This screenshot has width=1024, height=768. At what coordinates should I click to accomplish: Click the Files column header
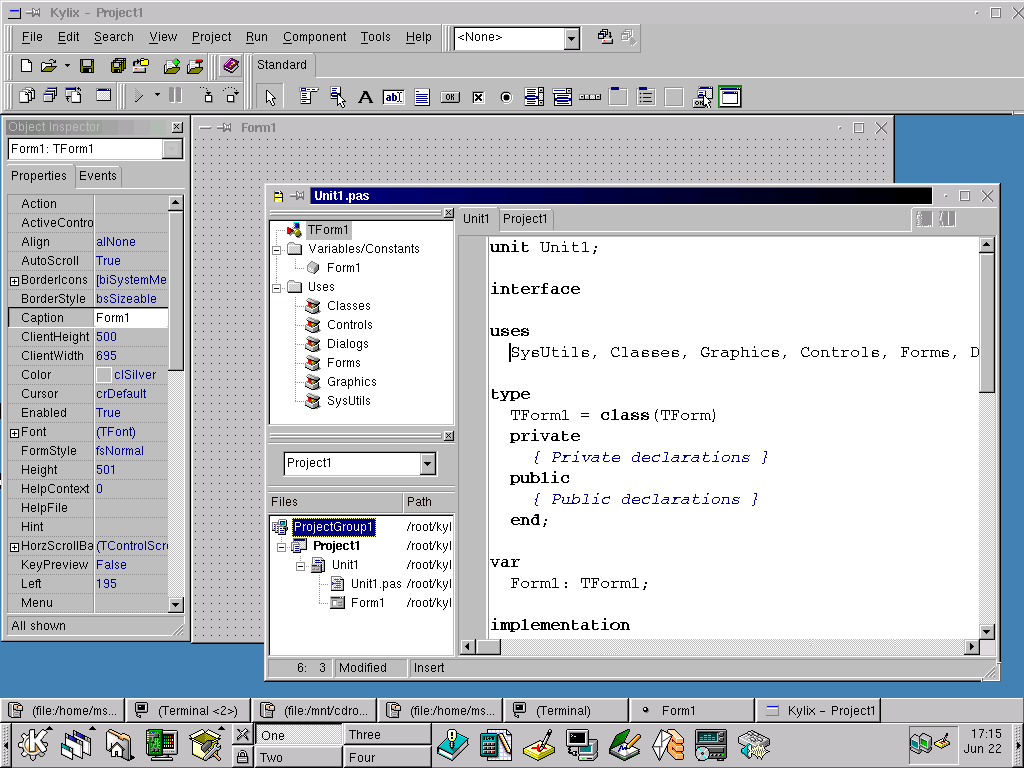coord(336,502)
